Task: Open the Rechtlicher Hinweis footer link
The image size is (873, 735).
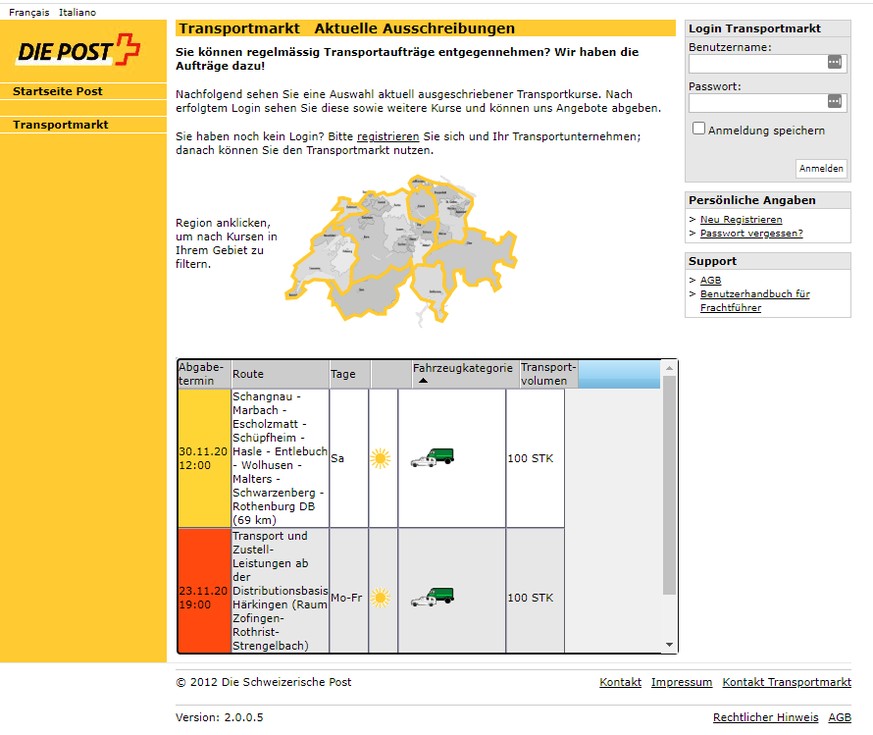Action: point(766,717)
